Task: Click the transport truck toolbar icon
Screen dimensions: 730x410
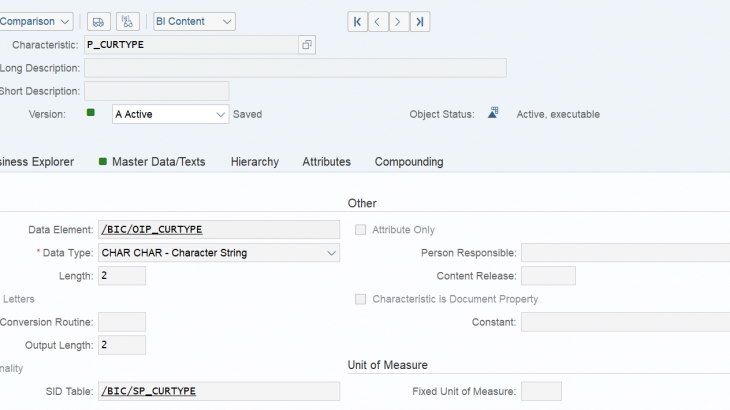Action: click(x=98, y=21)
